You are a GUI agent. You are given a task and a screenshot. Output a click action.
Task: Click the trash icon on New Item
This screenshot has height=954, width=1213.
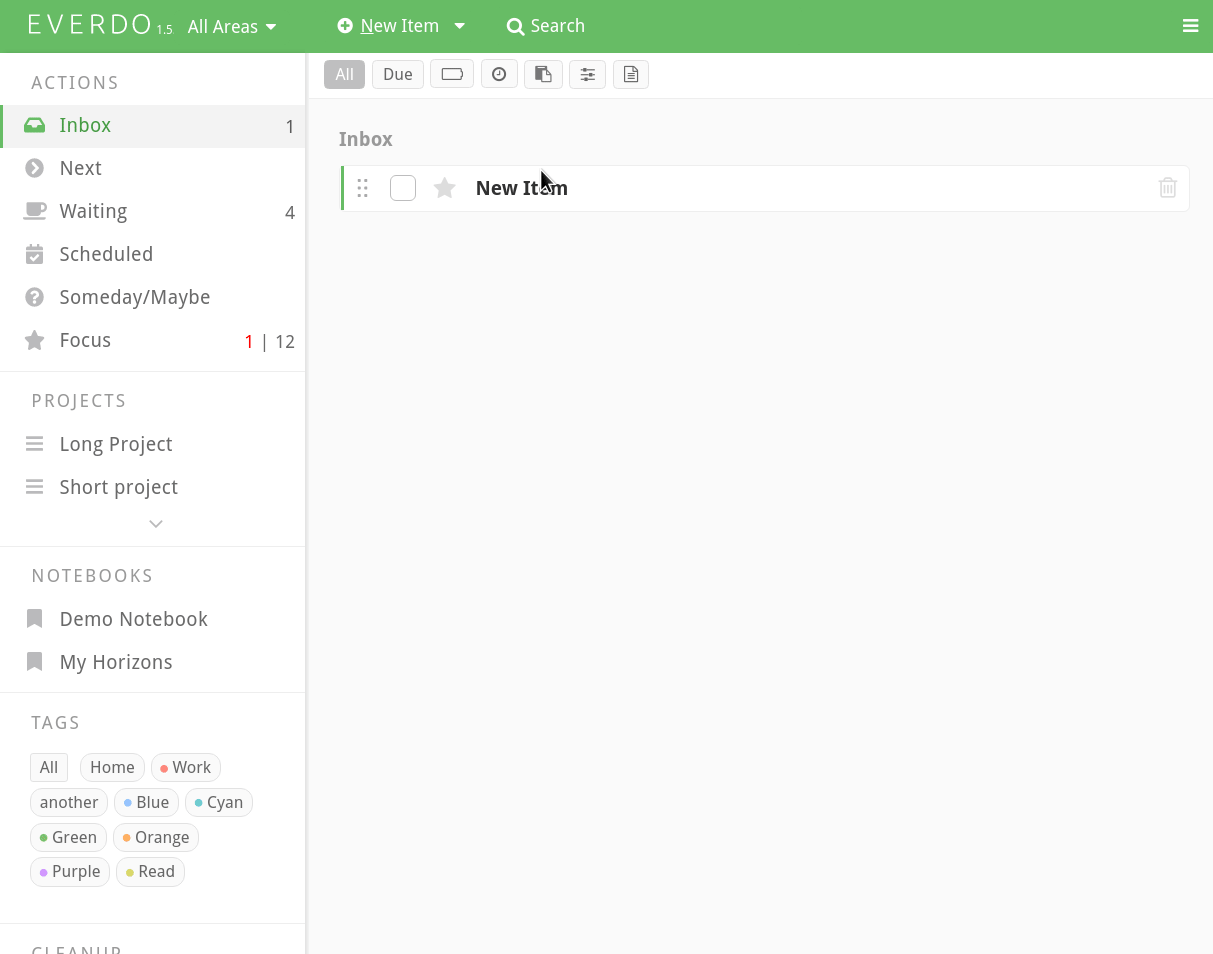click(1167, 188)
